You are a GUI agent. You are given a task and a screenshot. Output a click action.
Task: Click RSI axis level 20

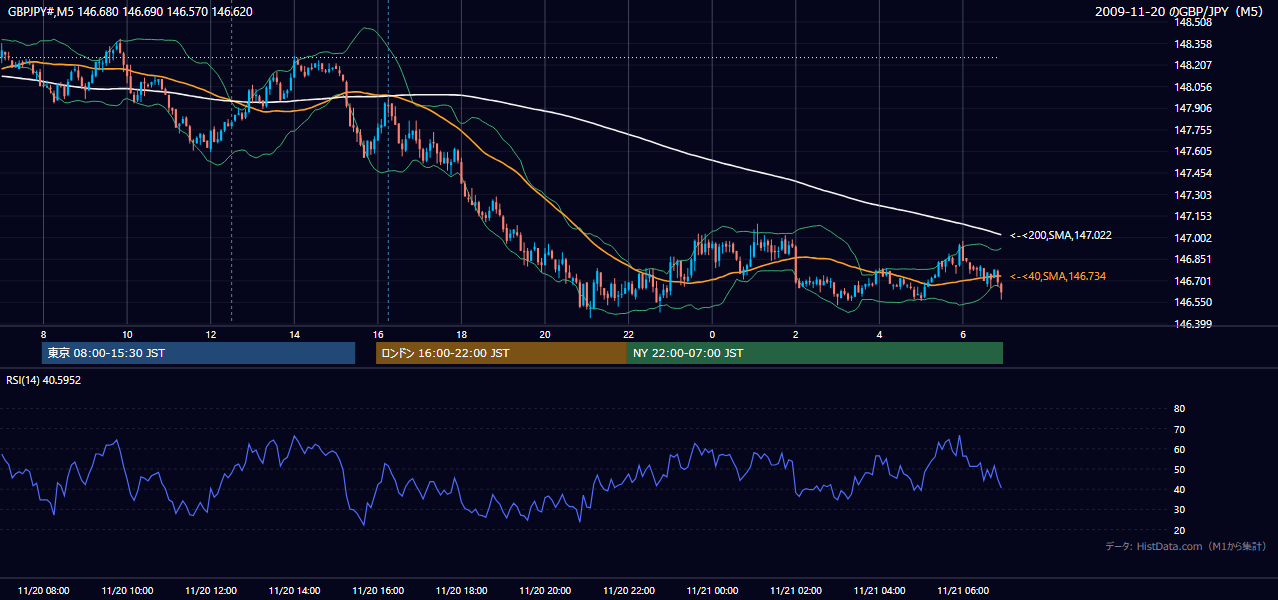[1179, 530]
